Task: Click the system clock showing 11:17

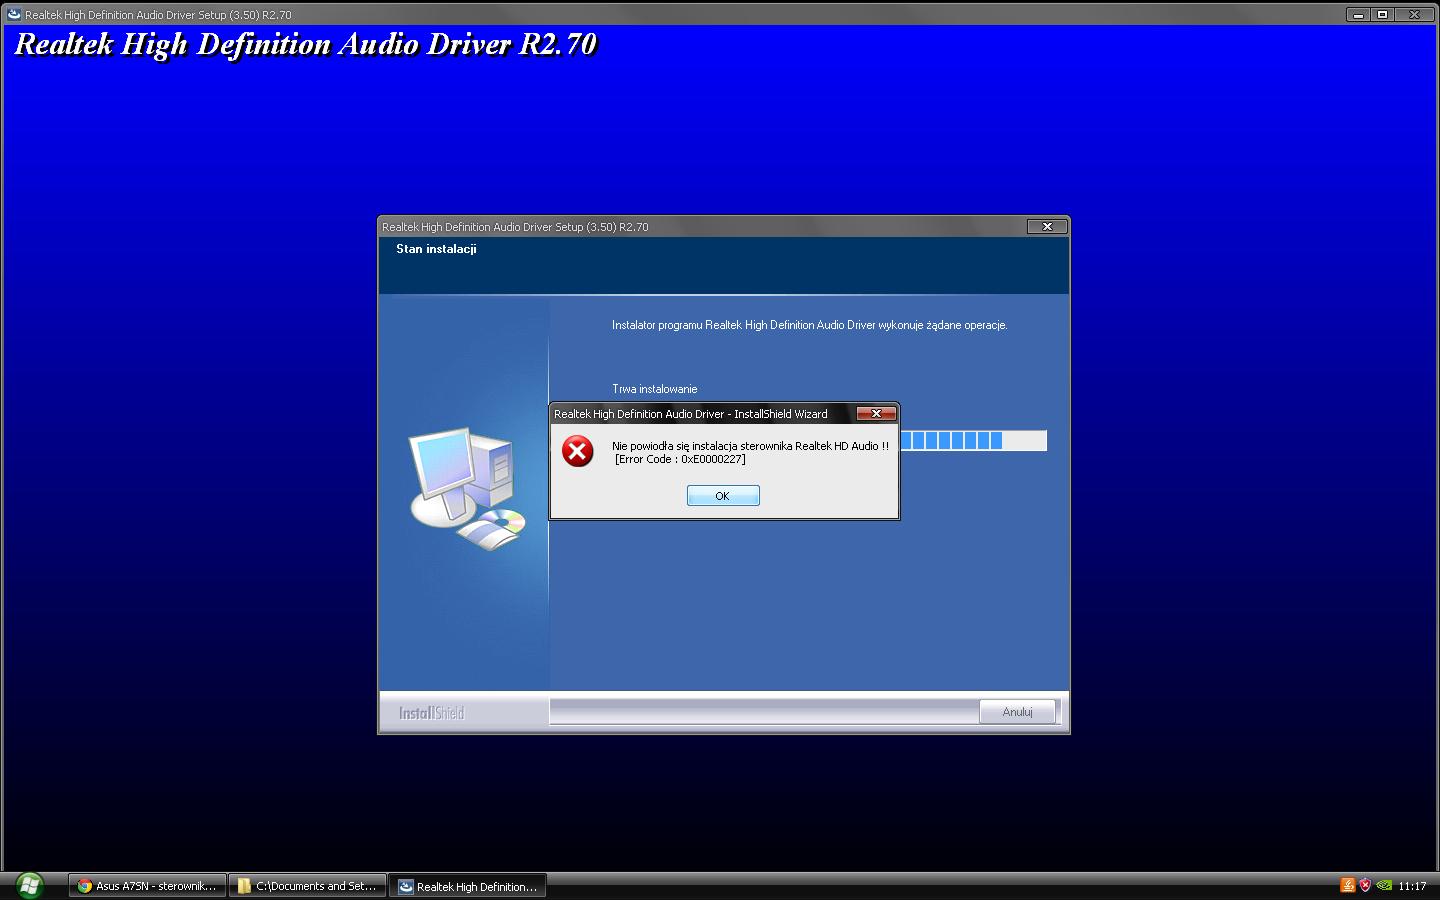Action: tap(1412, 886)
